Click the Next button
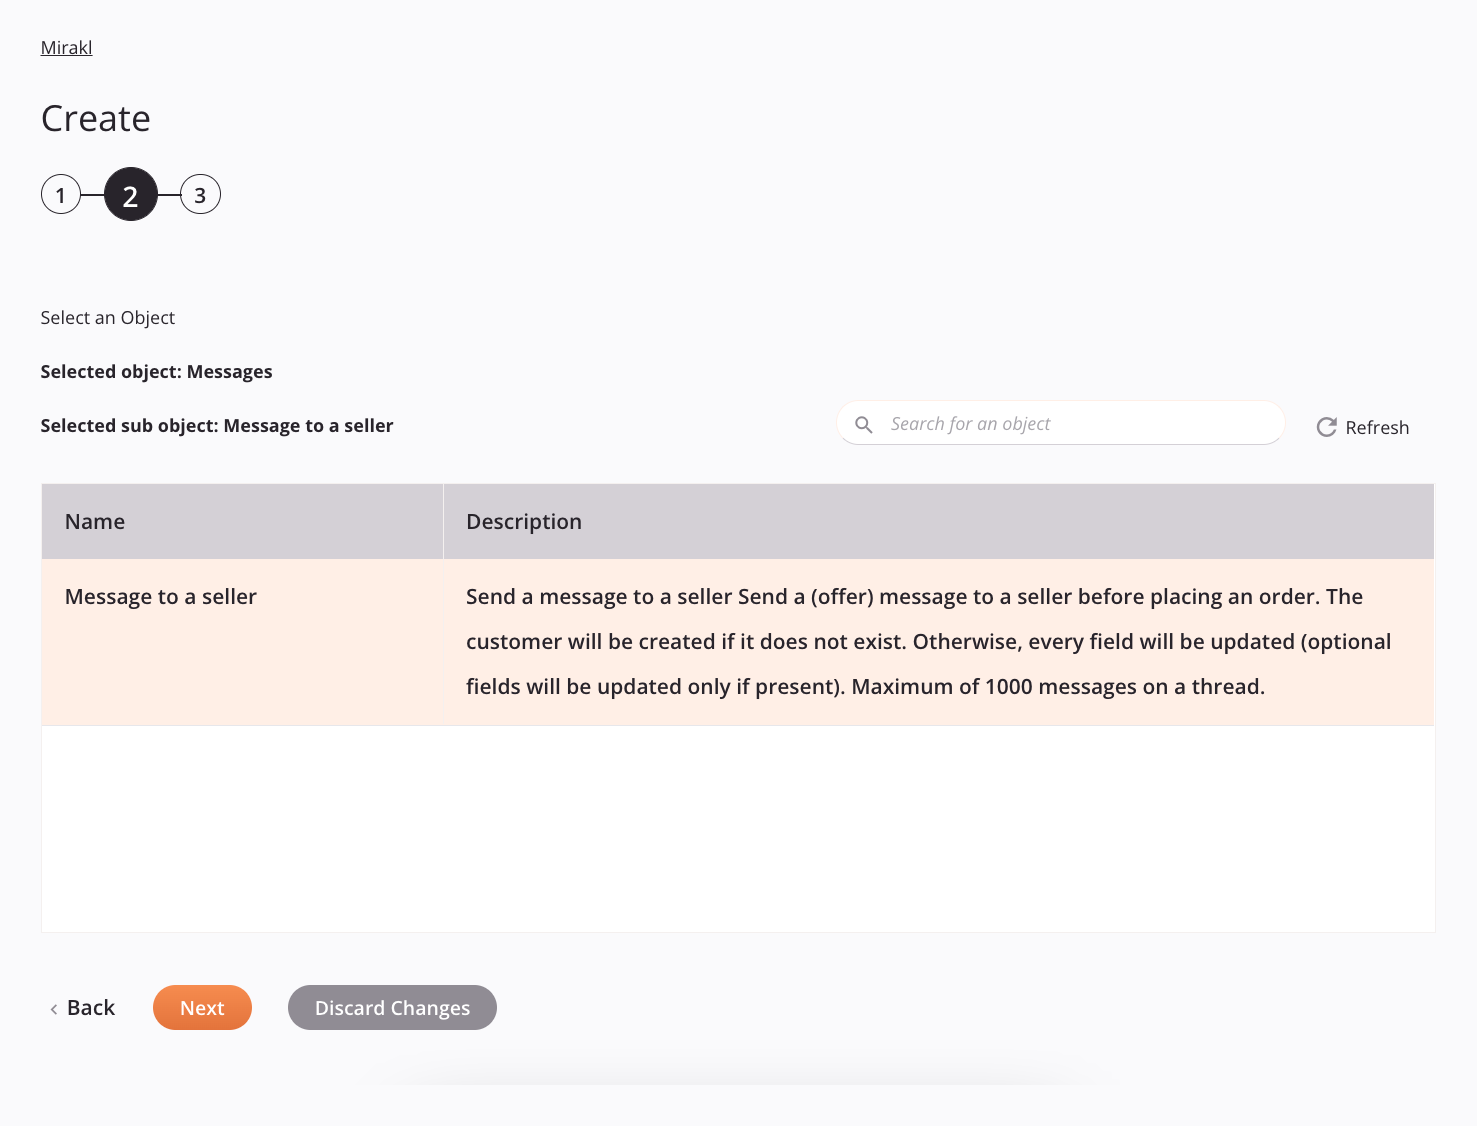Viewport: 1477px width, 1126px height. coord(202,1007)
